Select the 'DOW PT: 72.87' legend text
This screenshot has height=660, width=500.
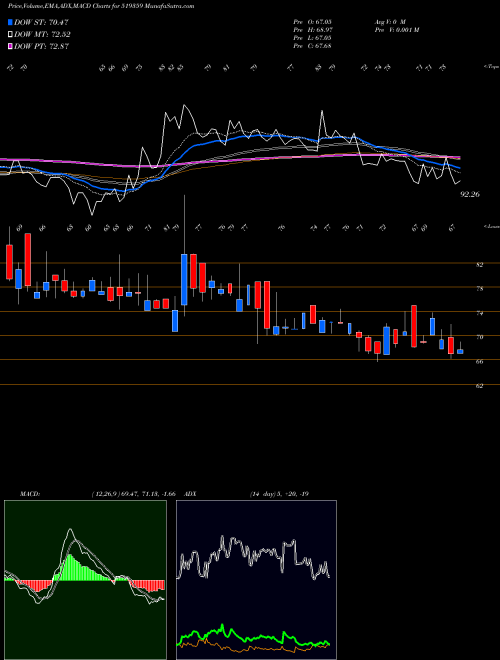42,46
